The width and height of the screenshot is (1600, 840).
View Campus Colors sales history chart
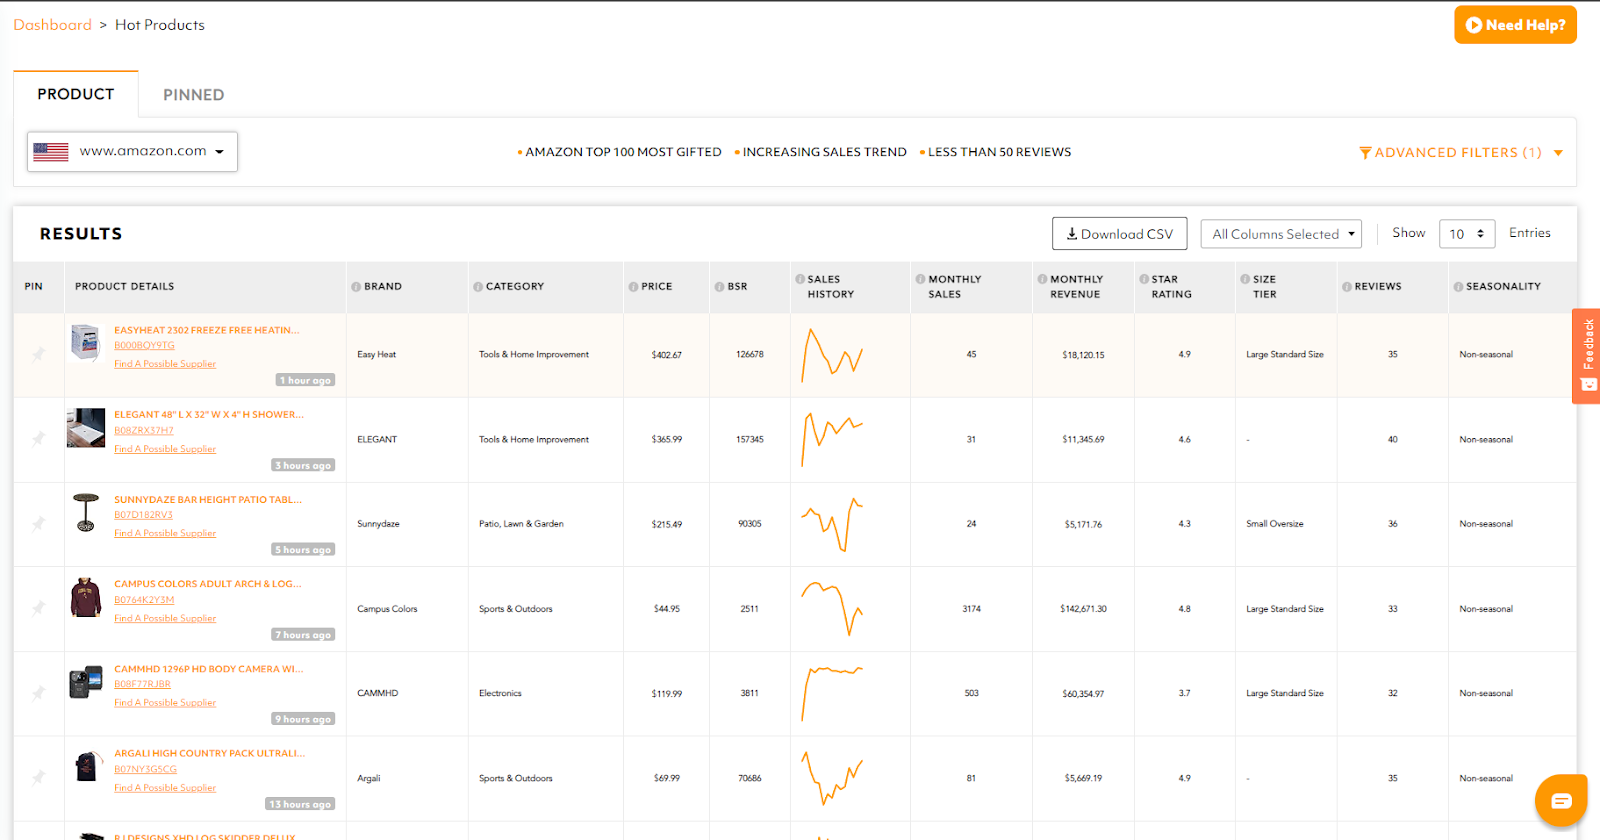pos(832,608)
